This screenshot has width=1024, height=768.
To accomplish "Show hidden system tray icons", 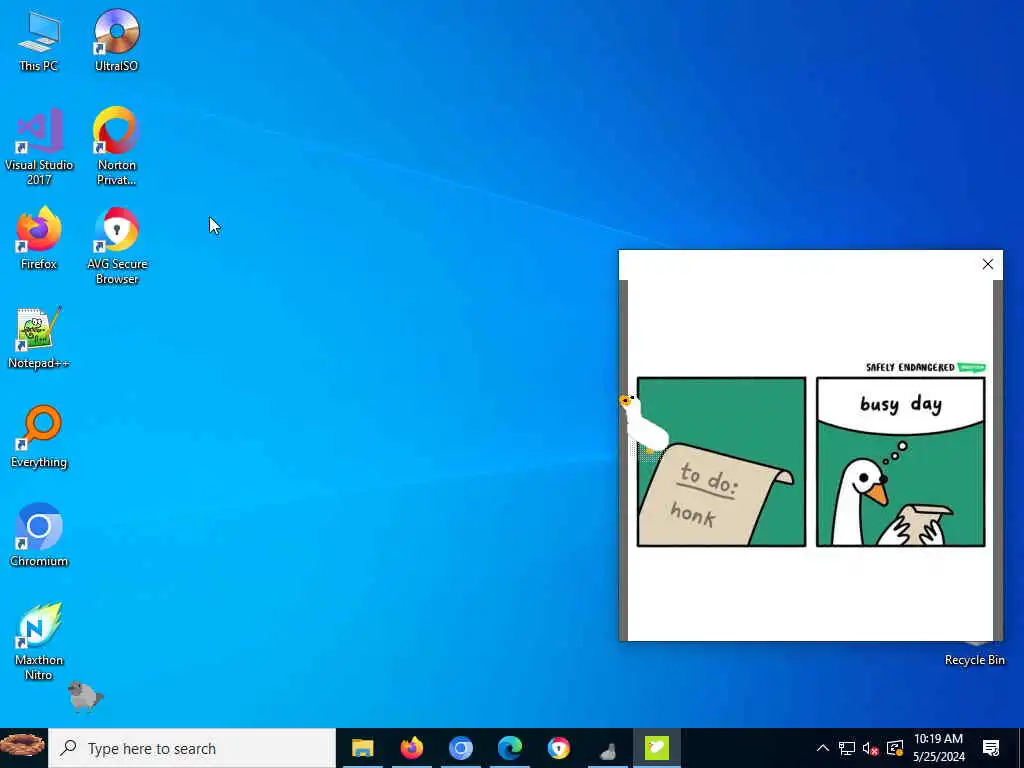I will tap(823, 748).
